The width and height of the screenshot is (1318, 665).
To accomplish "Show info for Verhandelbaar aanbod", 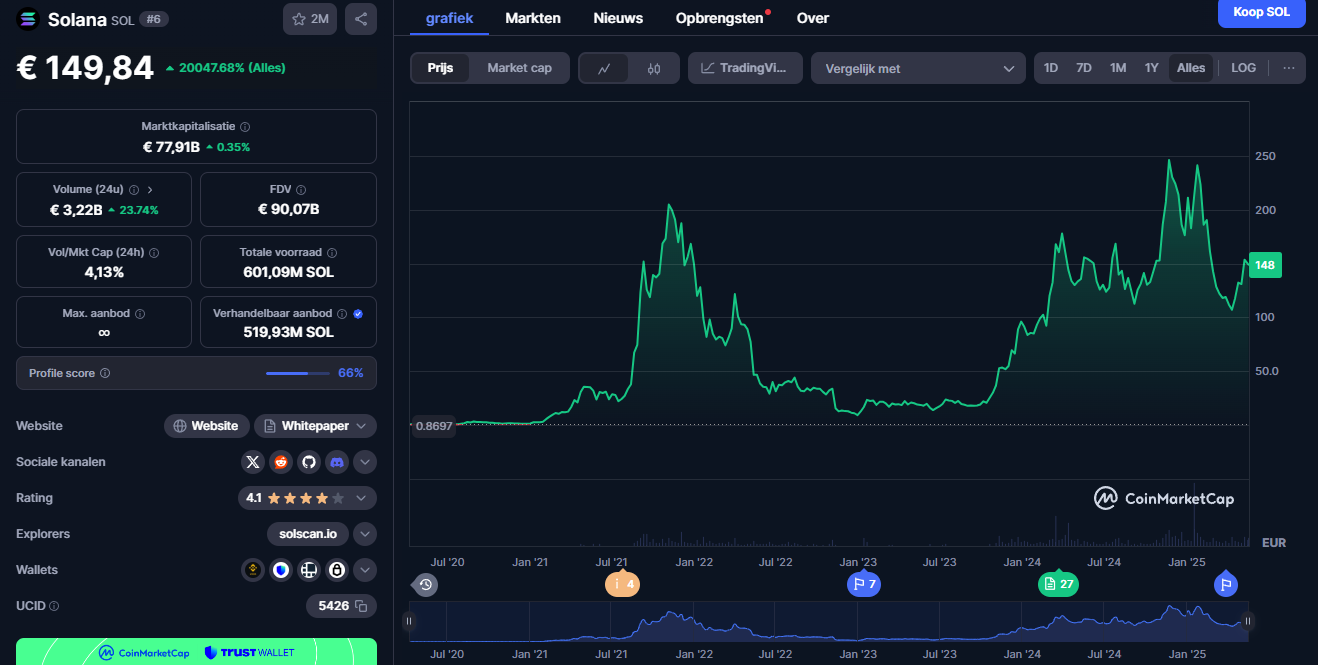I will point(342,314).
